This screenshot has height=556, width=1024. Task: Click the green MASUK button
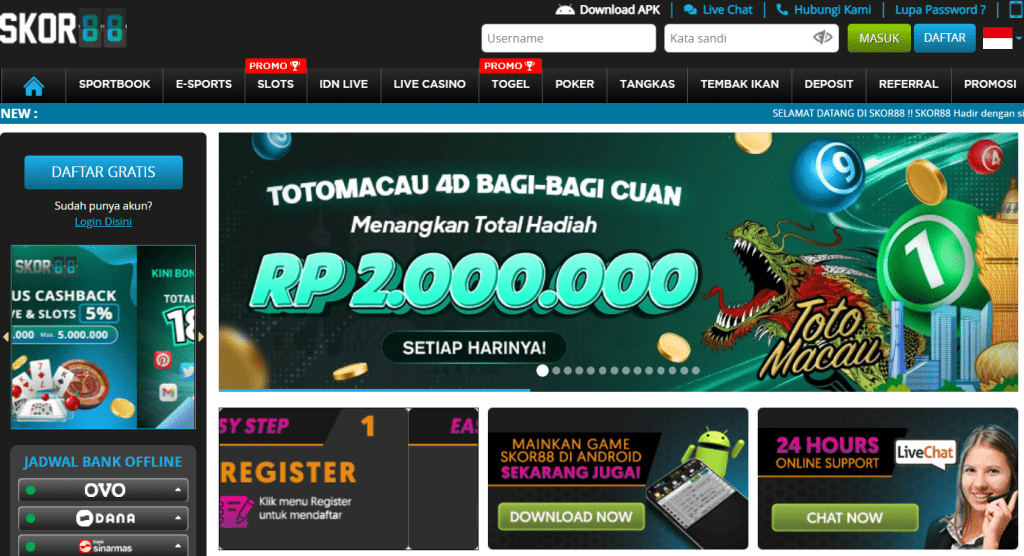click(x=879, y=38)
